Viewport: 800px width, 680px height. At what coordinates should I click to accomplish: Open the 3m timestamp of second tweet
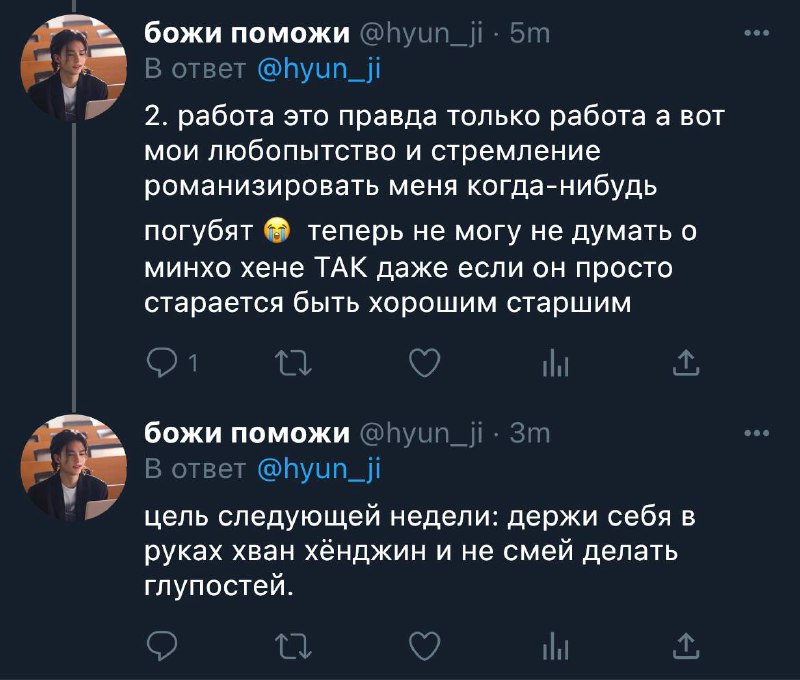click(x=530, y=434)
